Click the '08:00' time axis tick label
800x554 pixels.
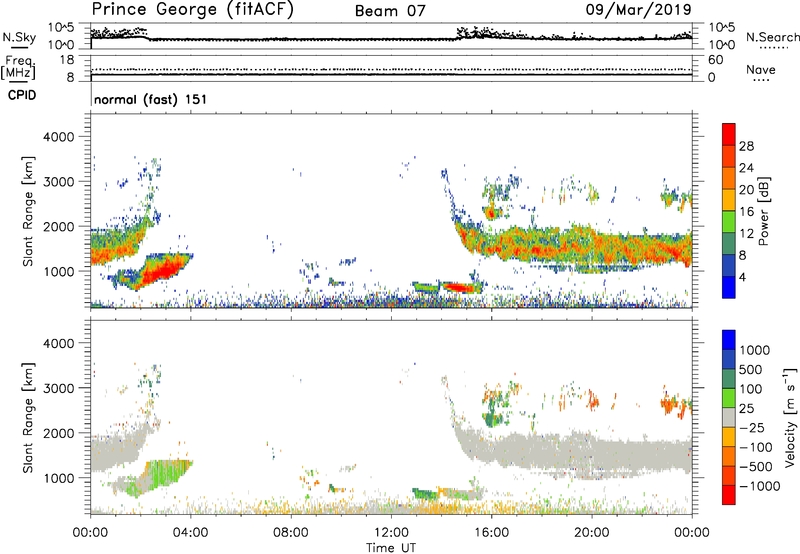(x=291, y=533)
